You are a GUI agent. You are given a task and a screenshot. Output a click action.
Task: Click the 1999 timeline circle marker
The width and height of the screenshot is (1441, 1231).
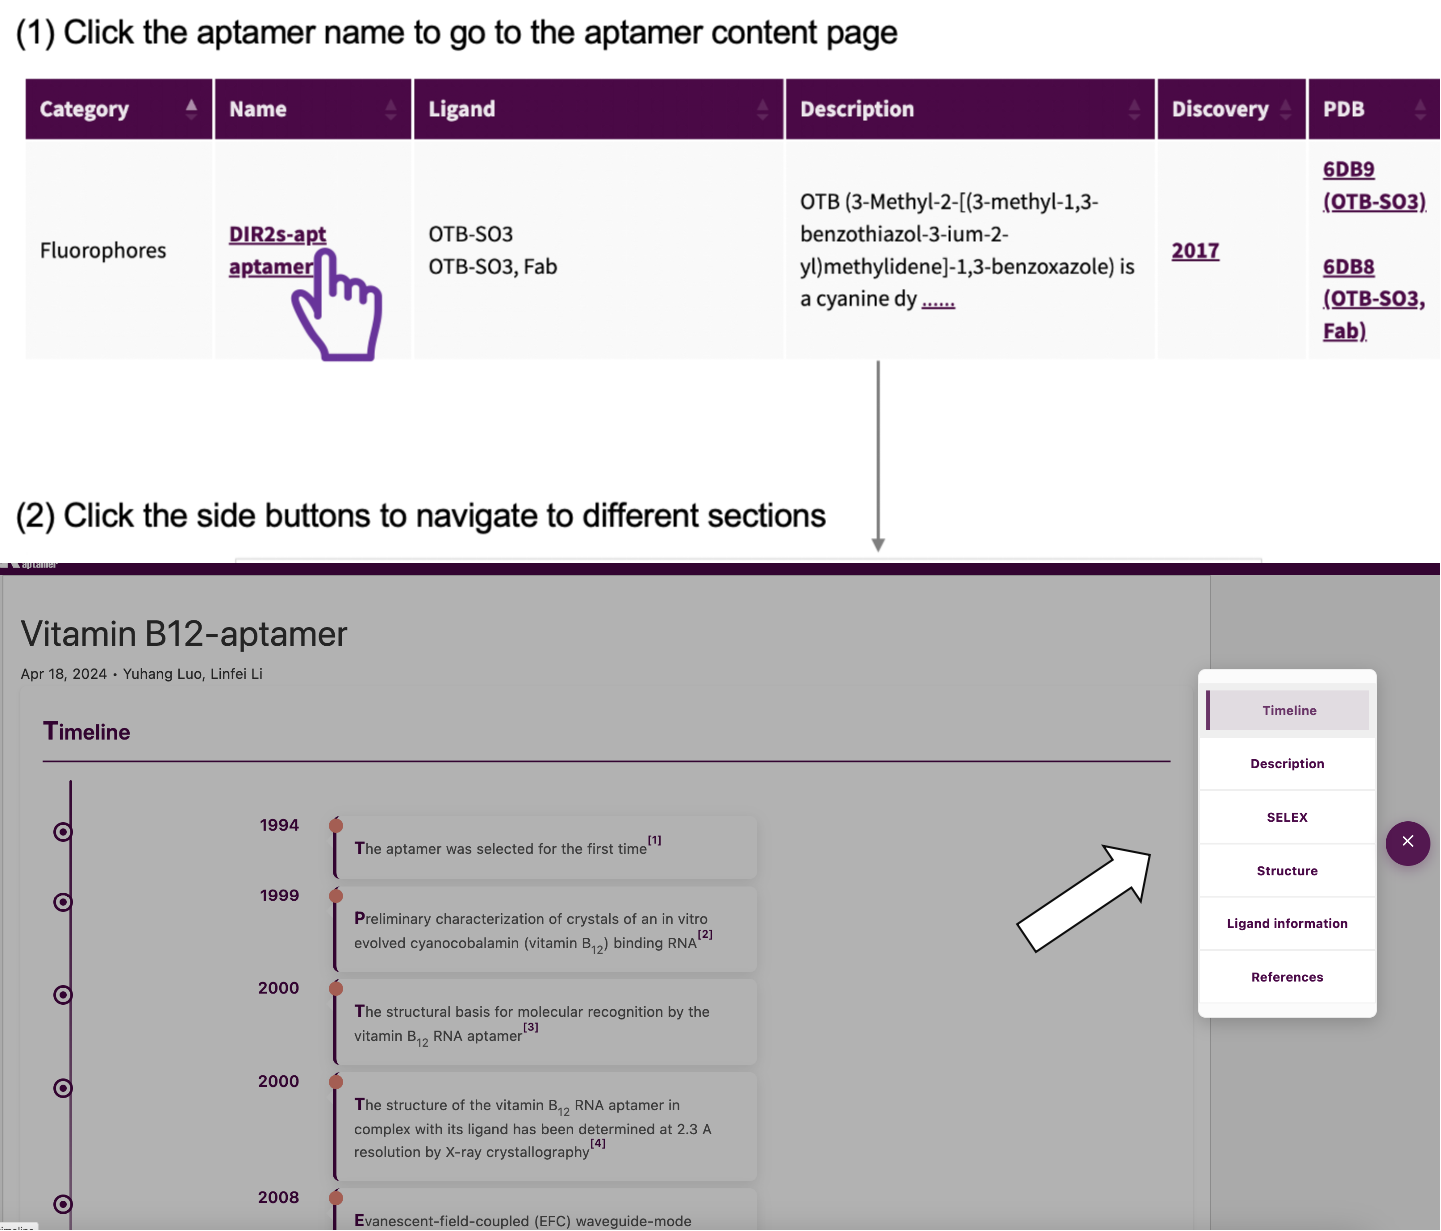pyautogui.click(x=63, y=902)
